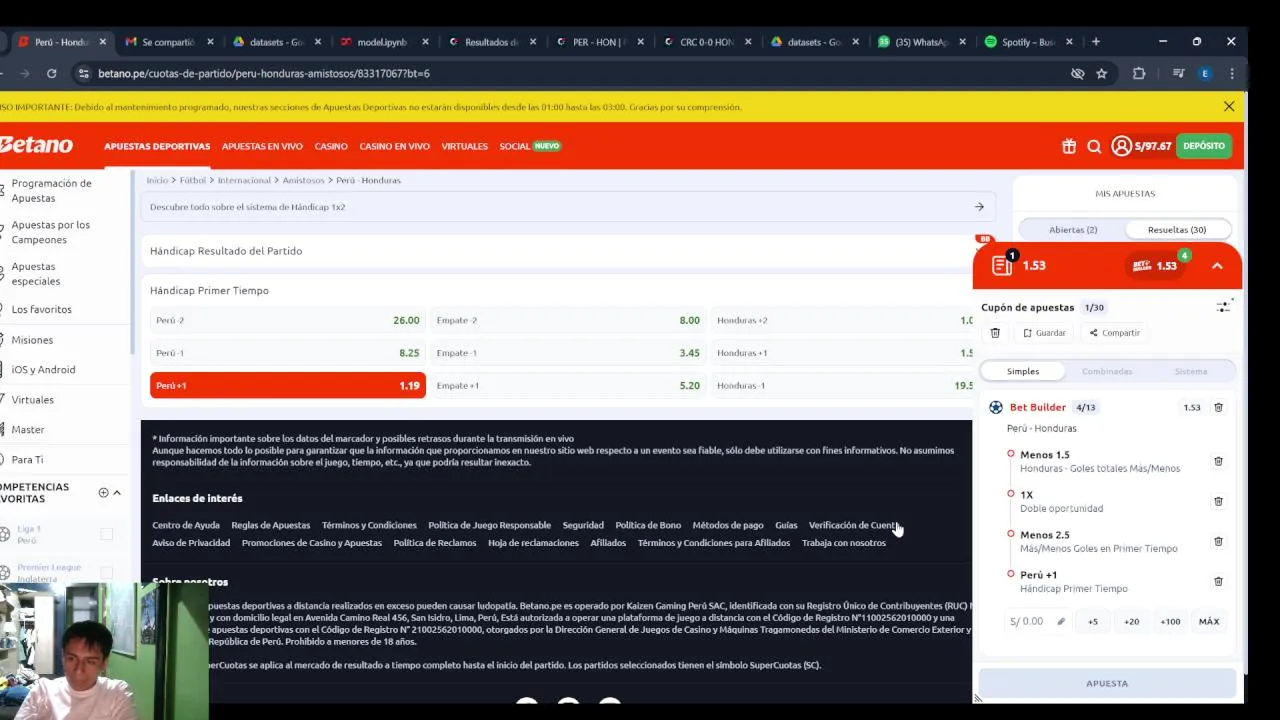The width and height of the screenshot is (1280, 720).
Task: Open the user account profile icon
Action: pos(1121,146)
